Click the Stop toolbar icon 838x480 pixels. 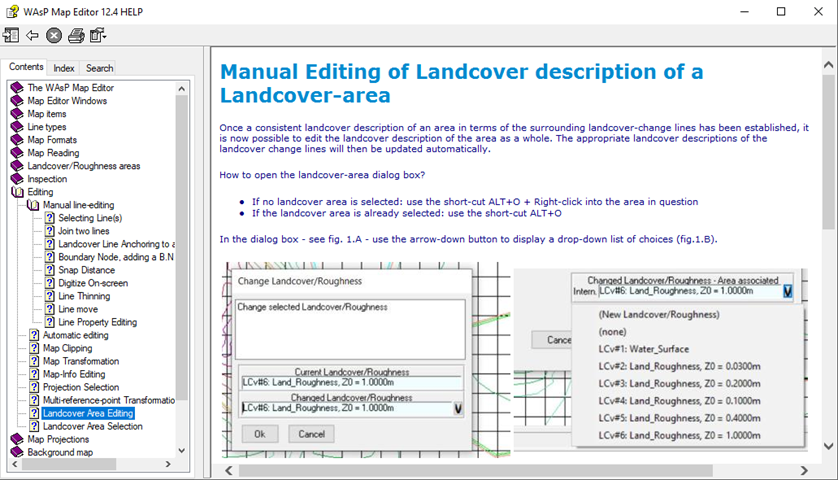54,36
